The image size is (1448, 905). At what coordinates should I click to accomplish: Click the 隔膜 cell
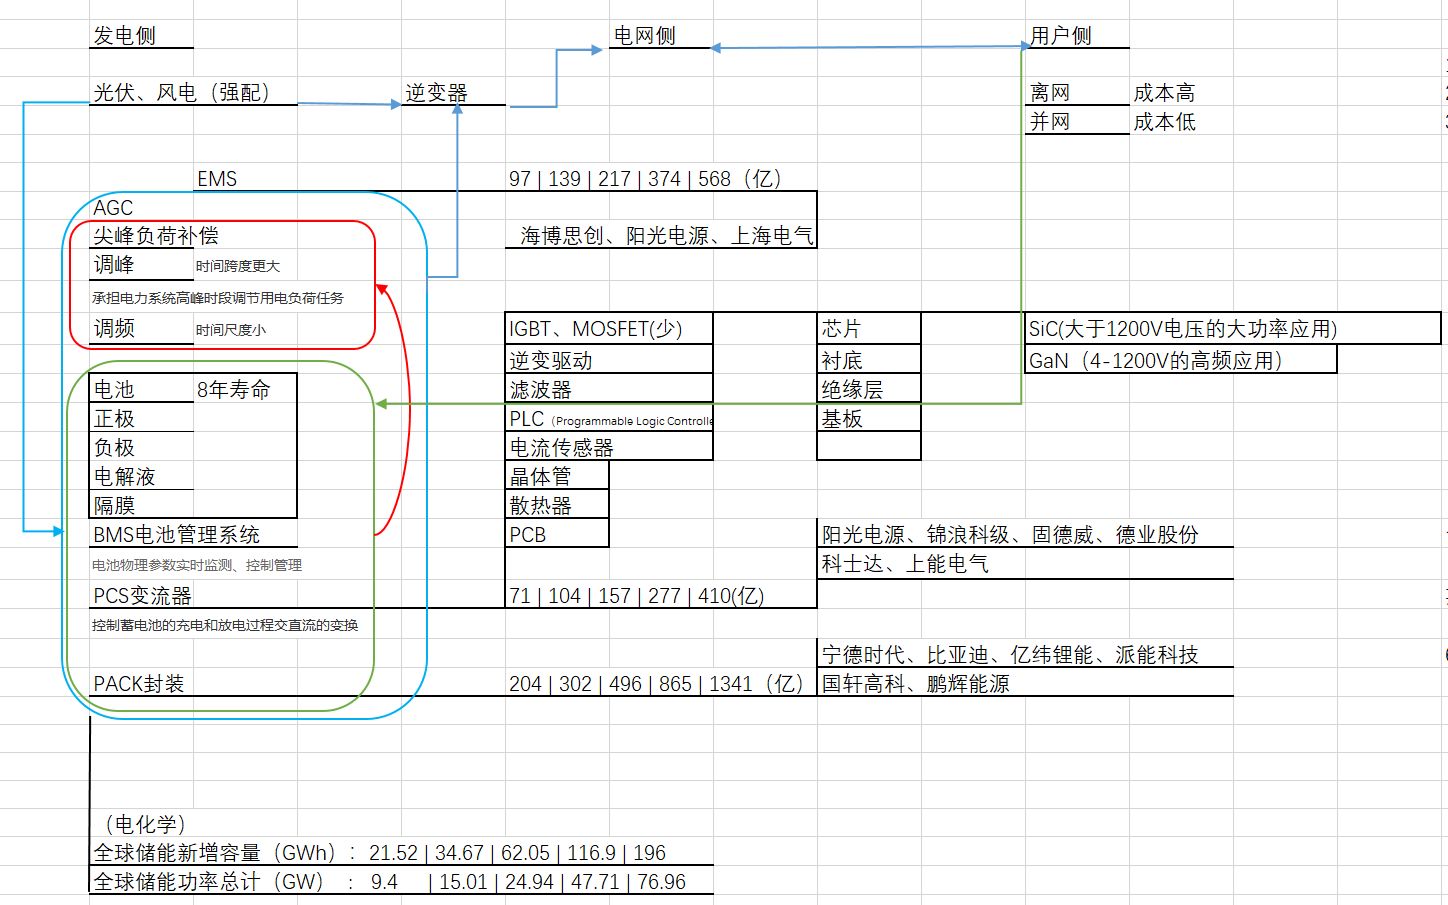pos(114,506)
